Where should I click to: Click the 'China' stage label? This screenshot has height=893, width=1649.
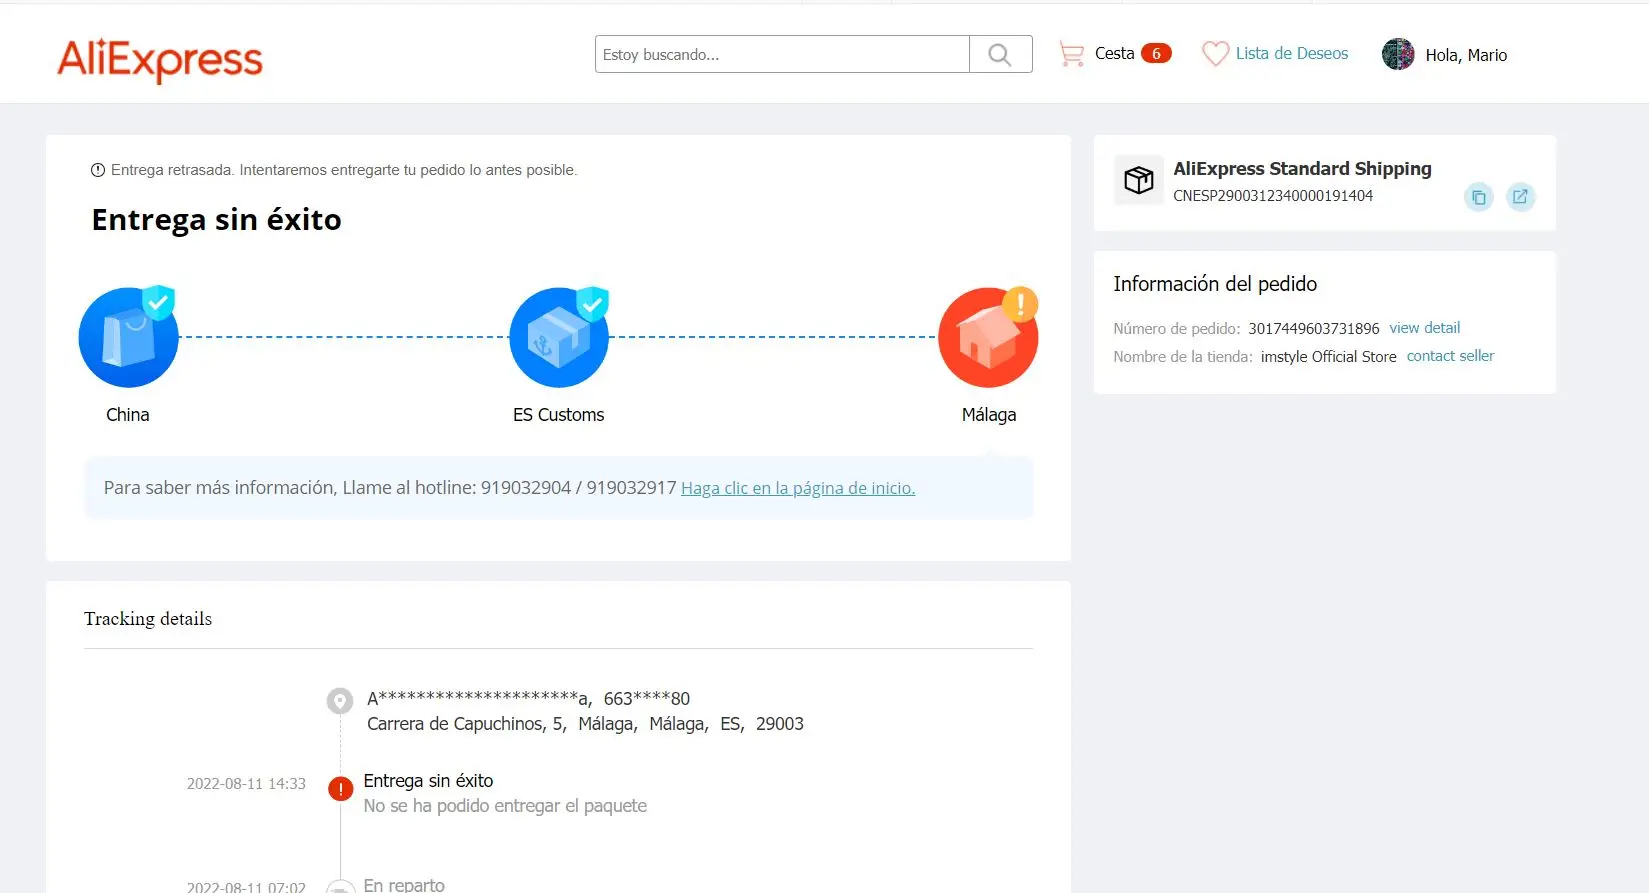pyautogui.click(x=128, y=415)
